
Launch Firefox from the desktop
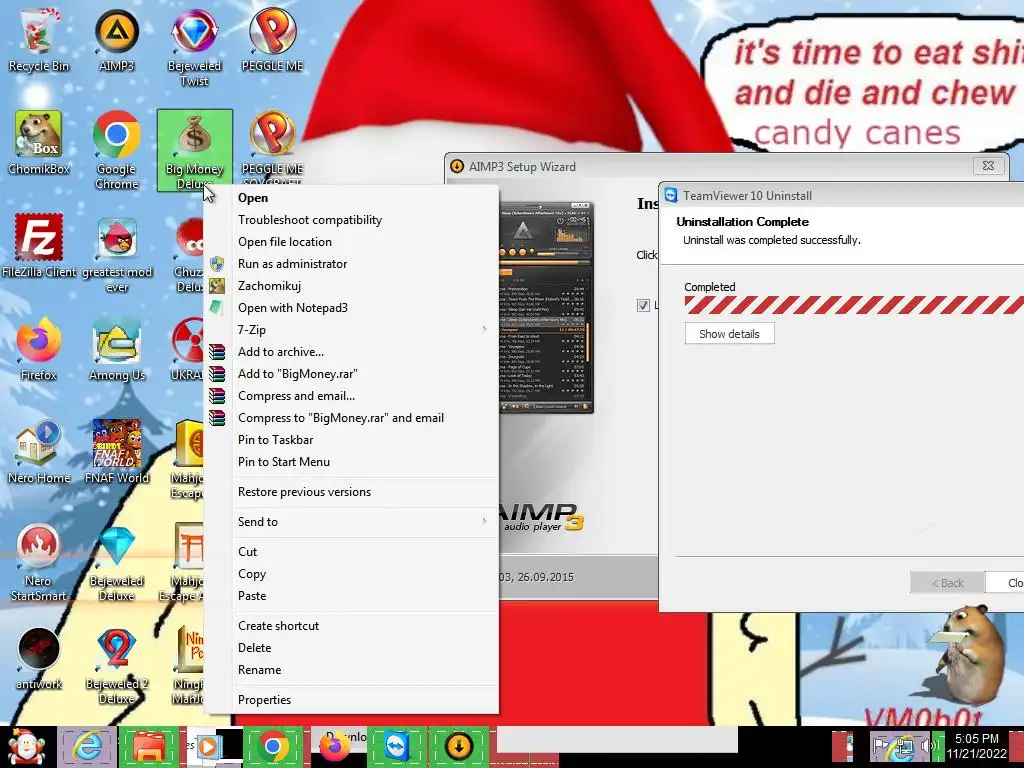click(x=39, y=349)
